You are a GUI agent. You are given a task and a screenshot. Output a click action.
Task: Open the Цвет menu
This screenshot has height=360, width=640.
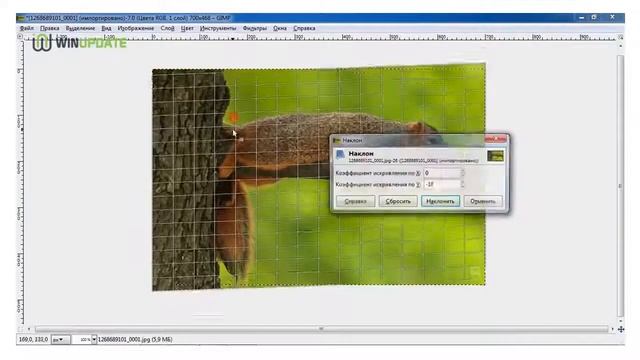[187, 28]
